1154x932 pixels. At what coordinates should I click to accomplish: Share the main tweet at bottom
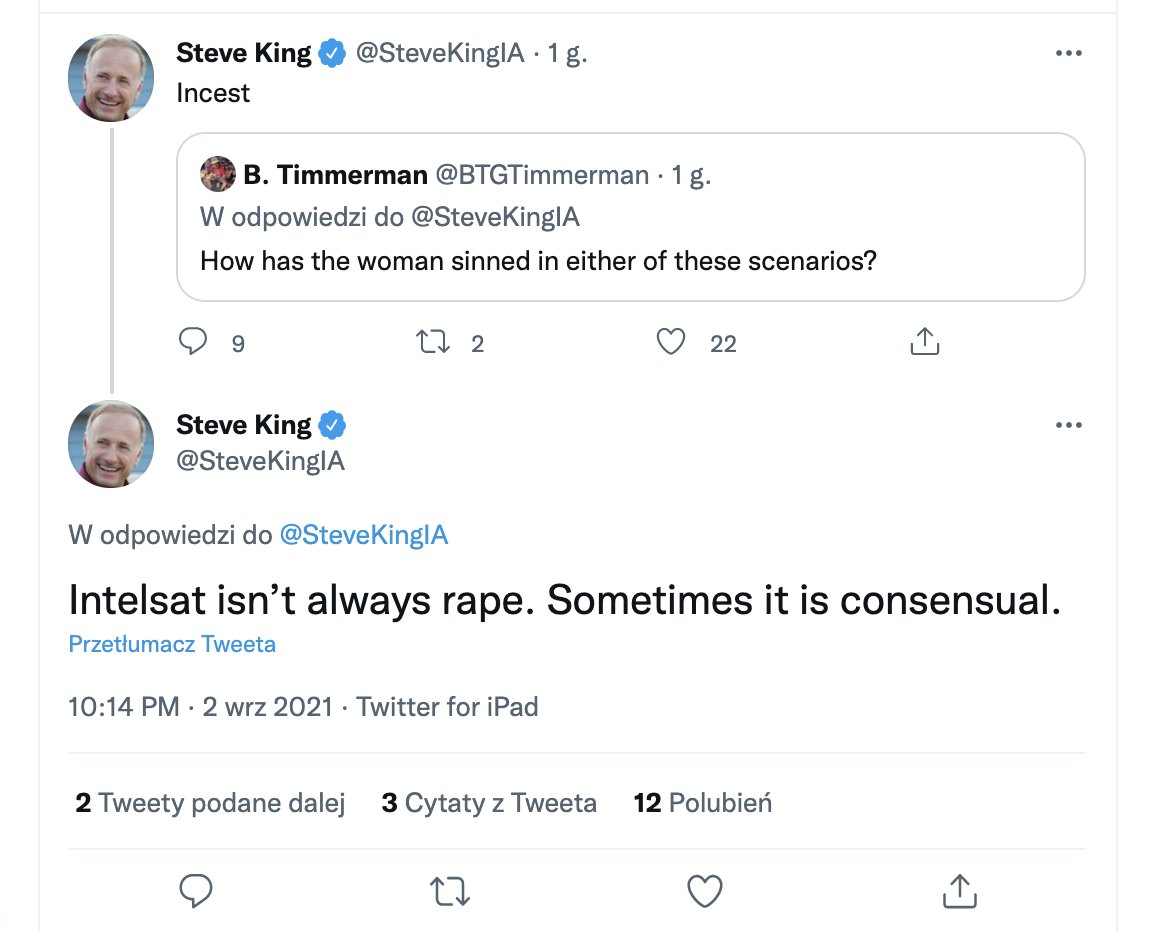[959, 889]
